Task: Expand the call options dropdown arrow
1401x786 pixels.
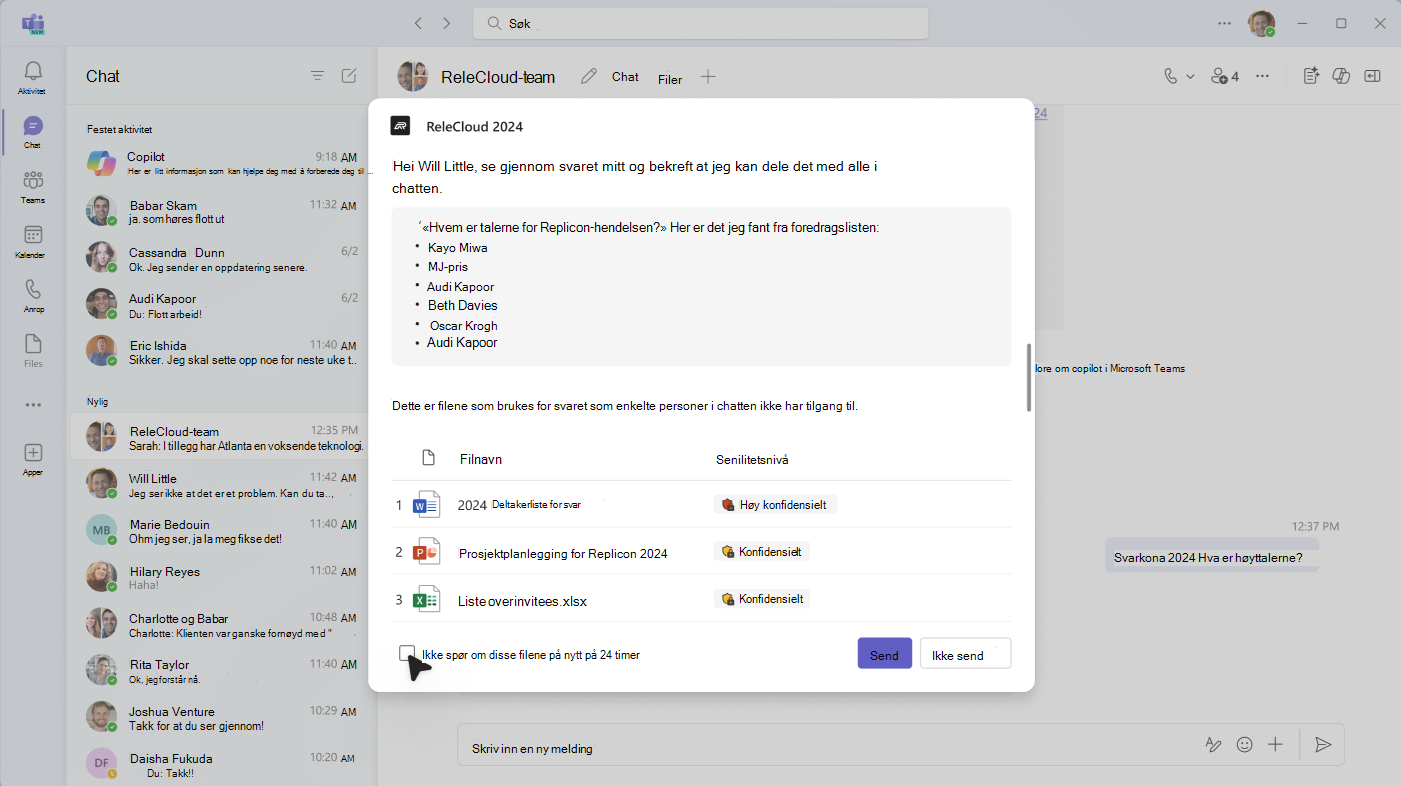Action: [1190, 76]
